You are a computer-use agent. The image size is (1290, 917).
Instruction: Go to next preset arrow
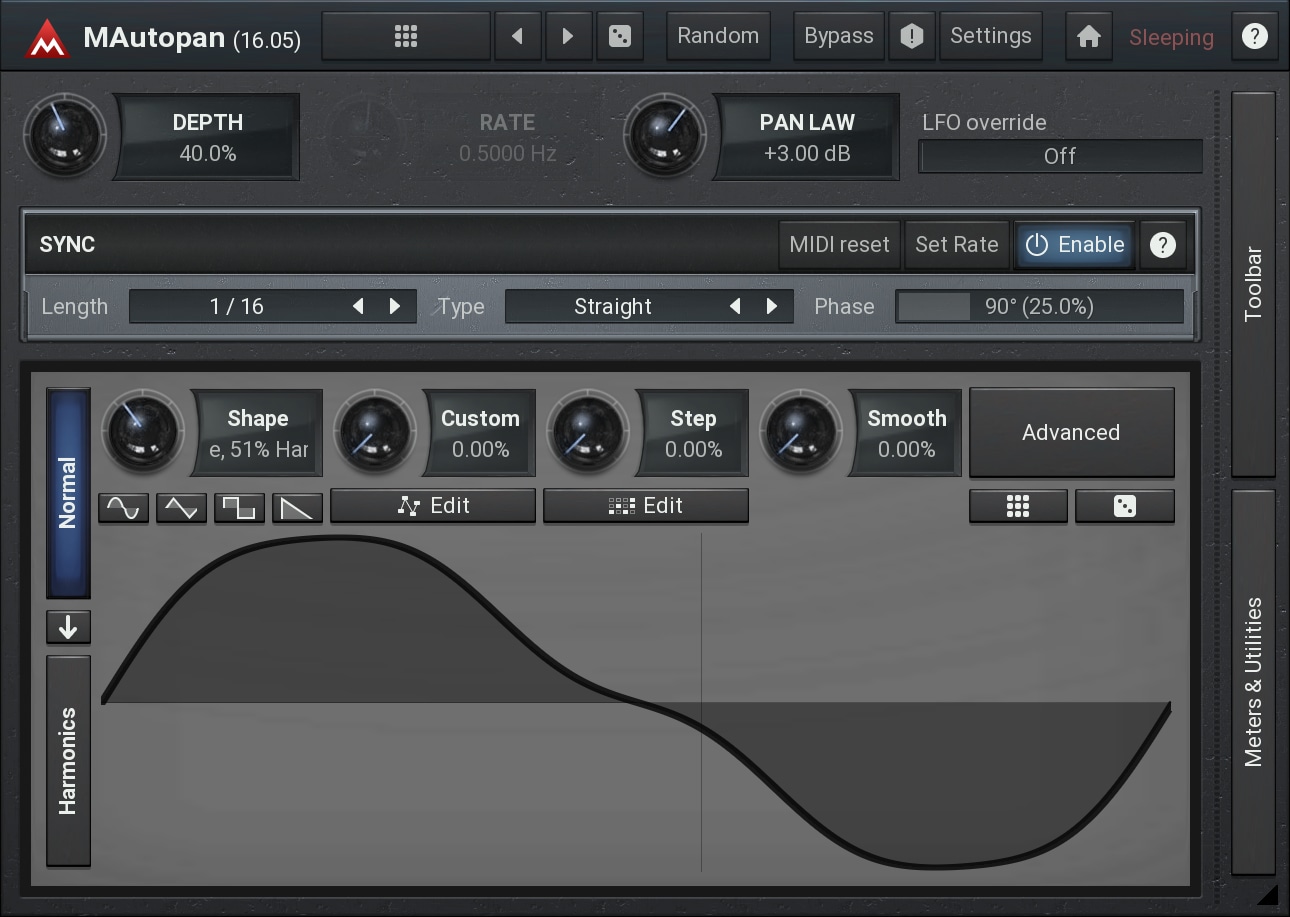pyautogui.click(x=568, y=37)
